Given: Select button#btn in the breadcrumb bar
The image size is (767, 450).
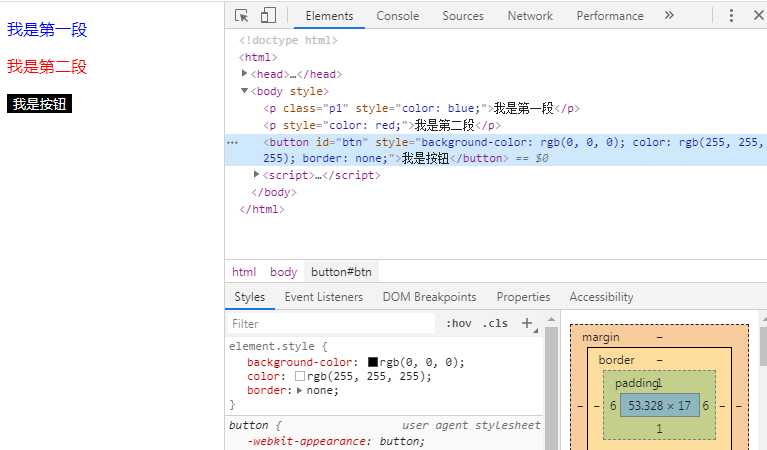Looking at the screenshot, I should point(341,272).
